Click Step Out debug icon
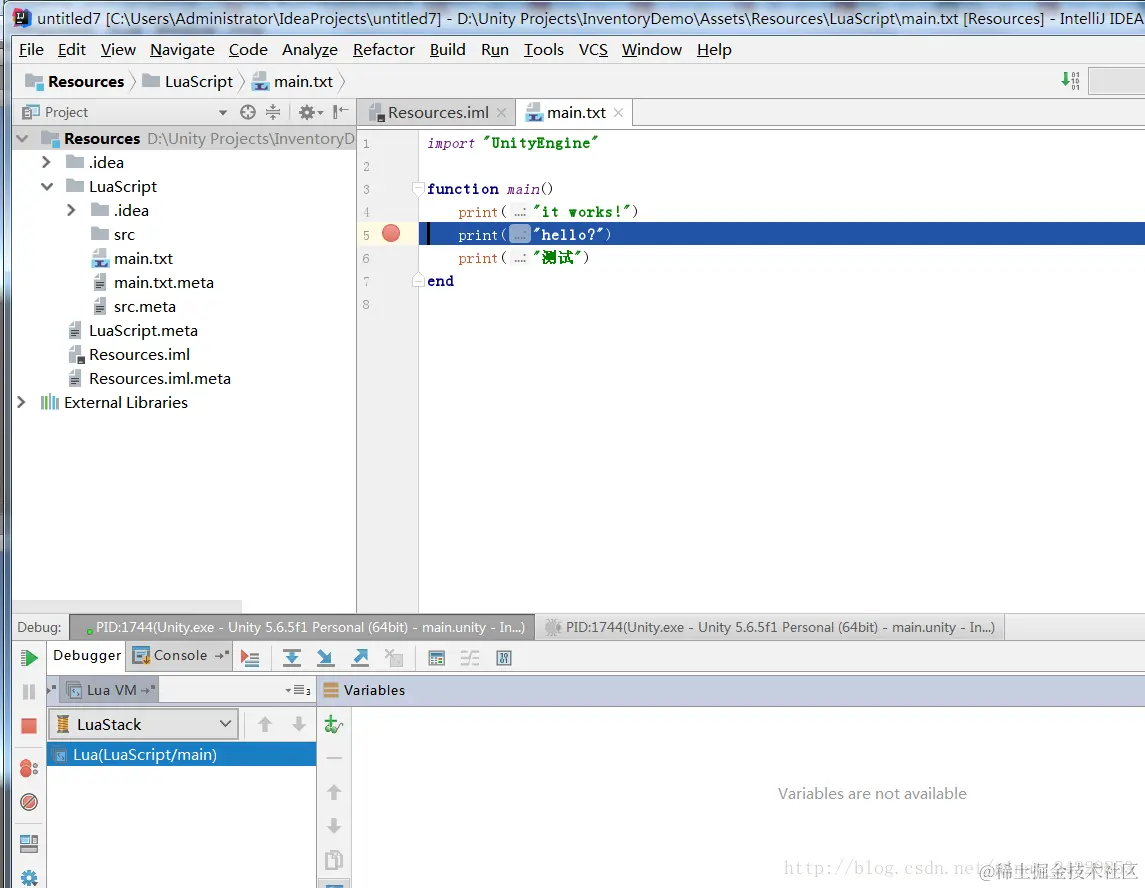 (x=361, y=658)
